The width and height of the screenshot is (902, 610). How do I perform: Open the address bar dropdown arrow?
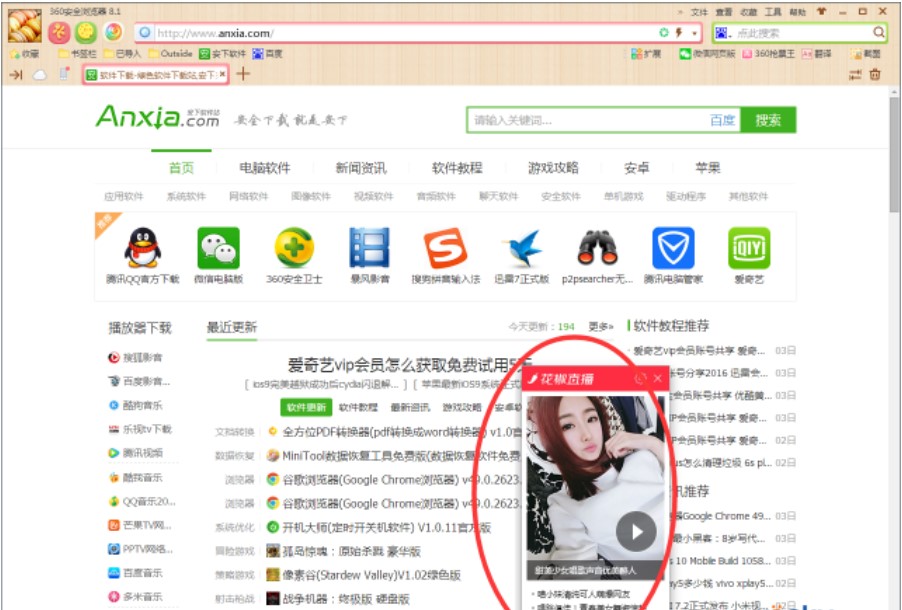click(x=694, y=33)
